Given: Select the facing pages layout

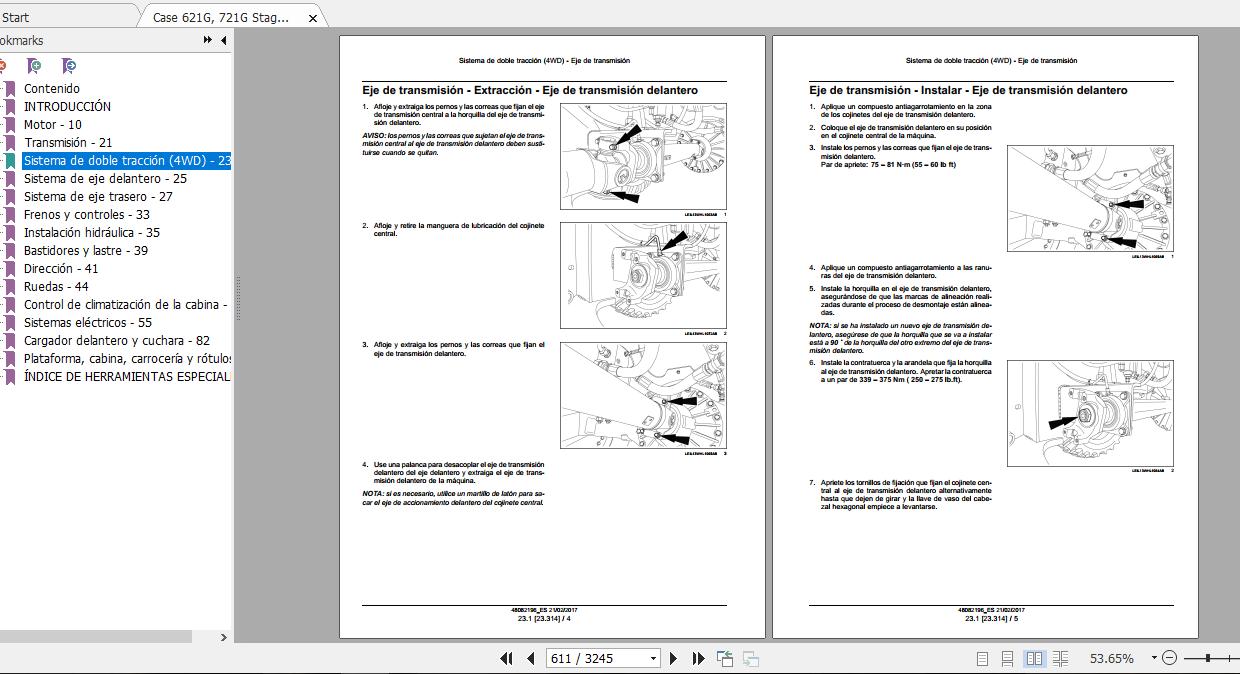Looking at the screenshot, I should (1033, 659).
